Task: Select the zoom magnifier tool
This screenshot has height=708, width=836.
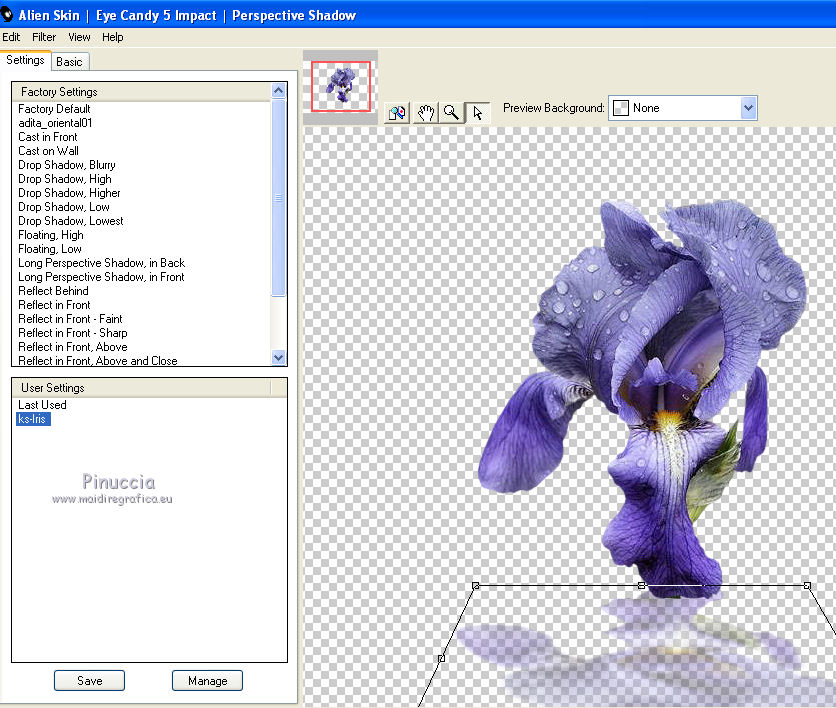Action: pyautogui.click(x=452, y=112)
